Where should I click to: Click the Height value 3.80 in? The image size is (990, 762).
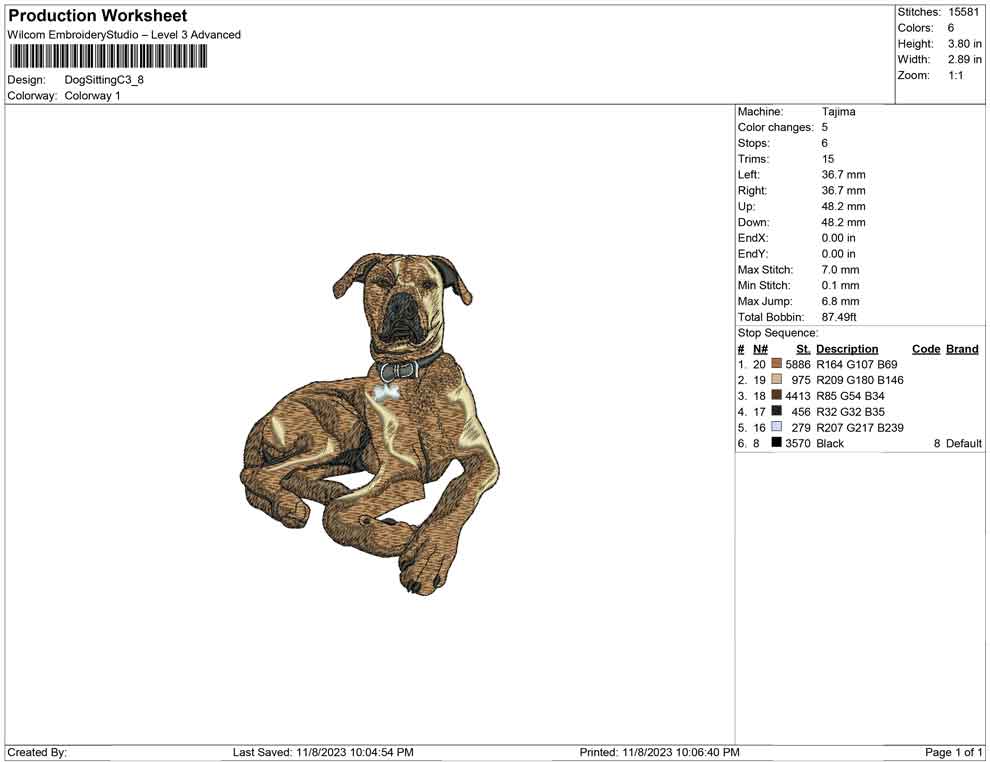[x=965, y=44]
